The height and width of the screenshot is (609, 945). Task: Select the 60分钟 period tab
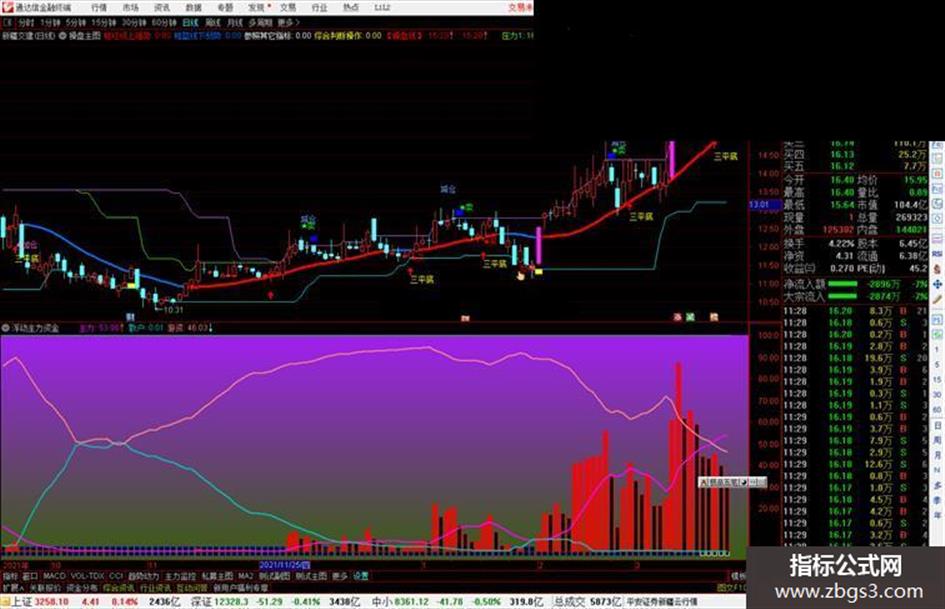(x=164, y=22)
